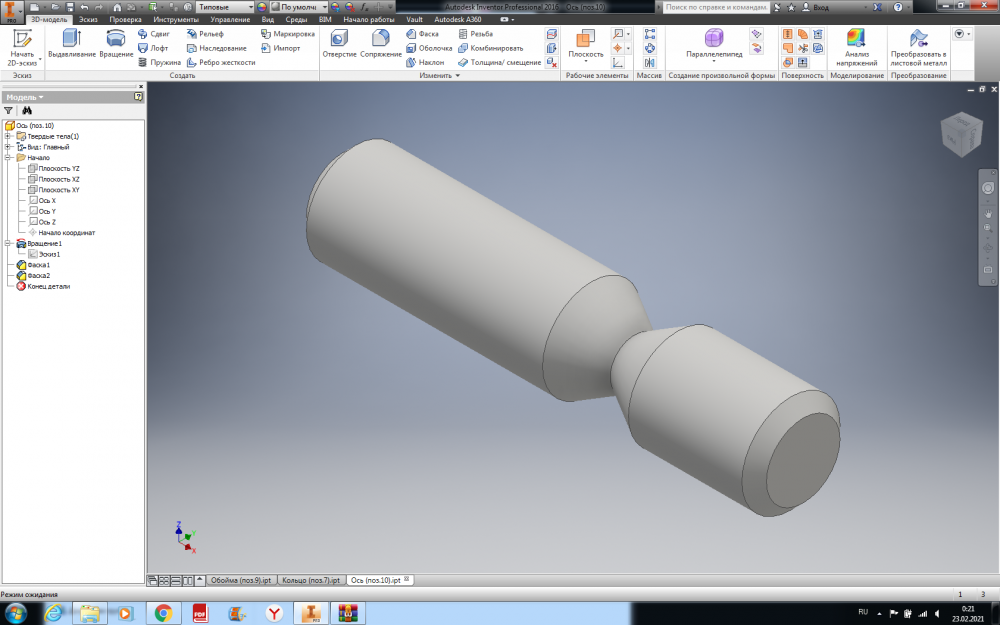
Task: Open the filter icon in Модель panel
Action: click(x=9, y=111)
